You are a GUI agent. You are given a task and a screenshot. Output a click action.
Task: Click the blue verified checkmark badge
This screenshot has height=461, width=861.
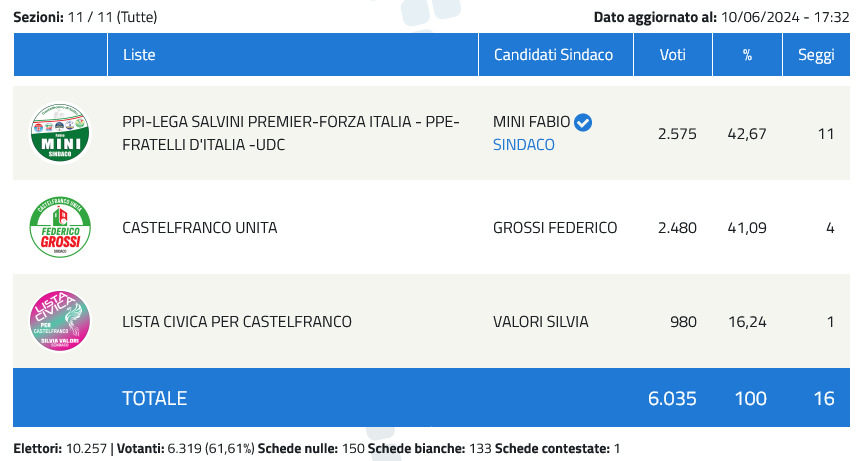click(x=583, y=122)
